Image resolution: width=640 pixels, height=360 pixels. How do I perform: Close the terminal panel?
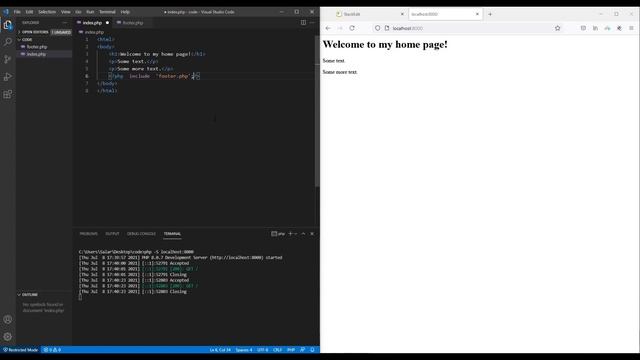(x=312, y=233)
